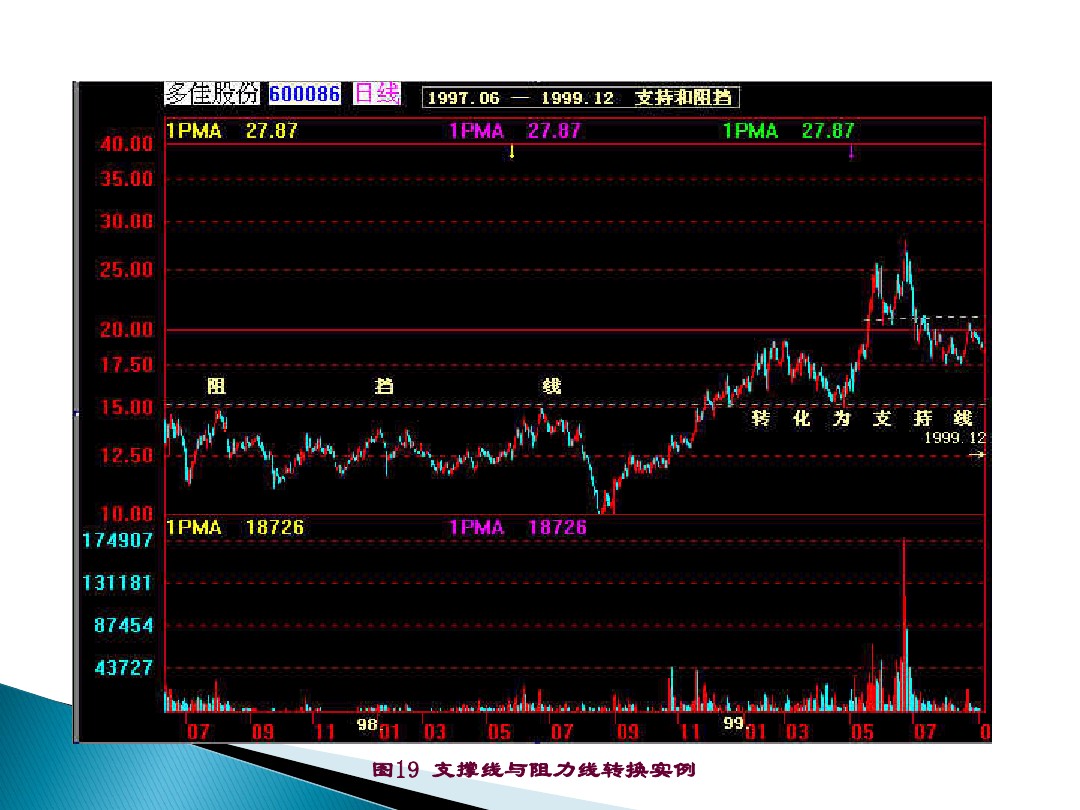Click the 174907 volume axis label
Viewport: 1080px width, 810px height.
point(117,541)
